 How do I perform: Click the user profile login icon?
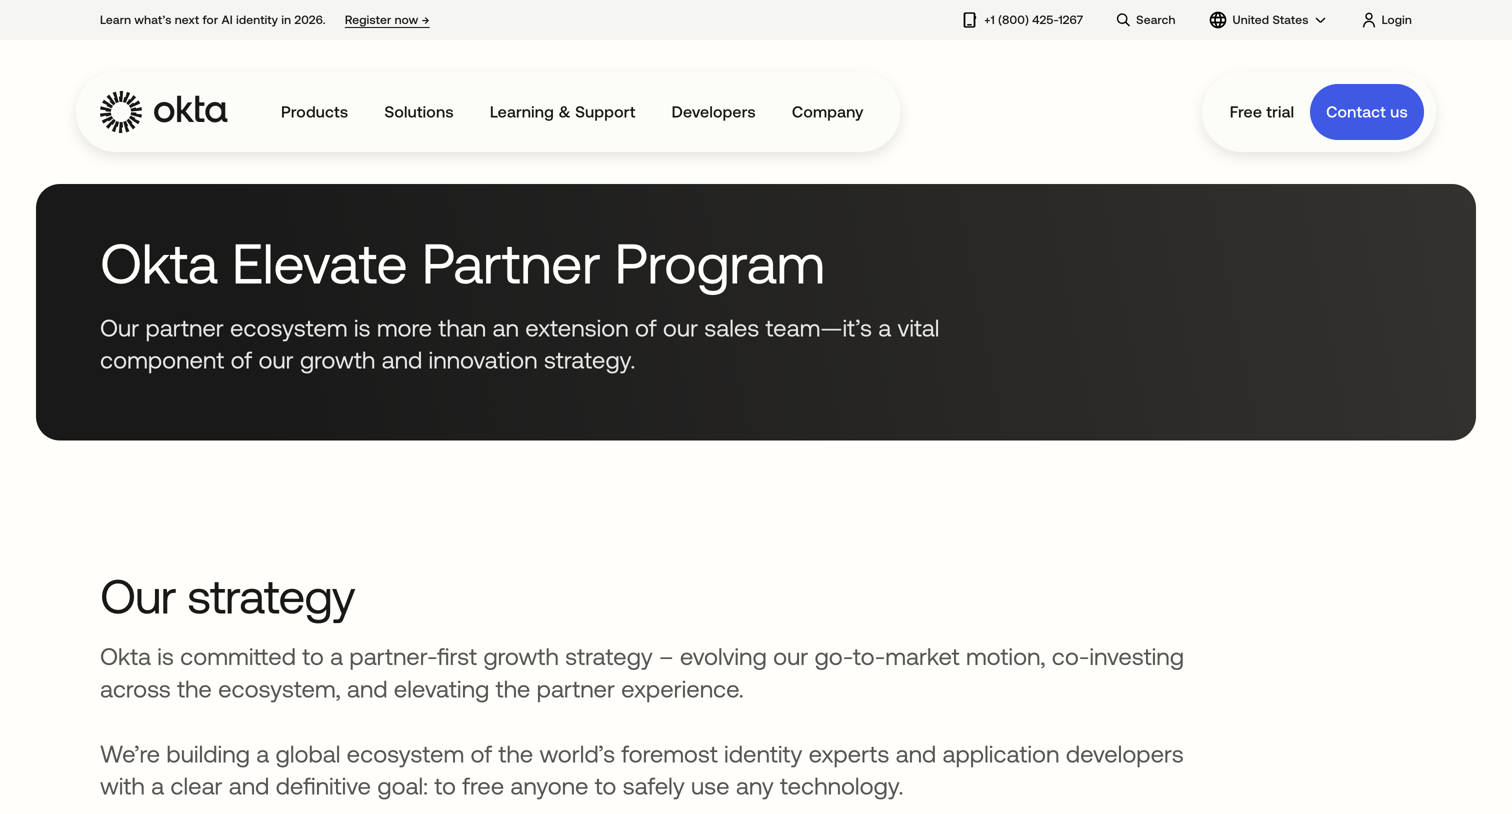pos(1368,20)
